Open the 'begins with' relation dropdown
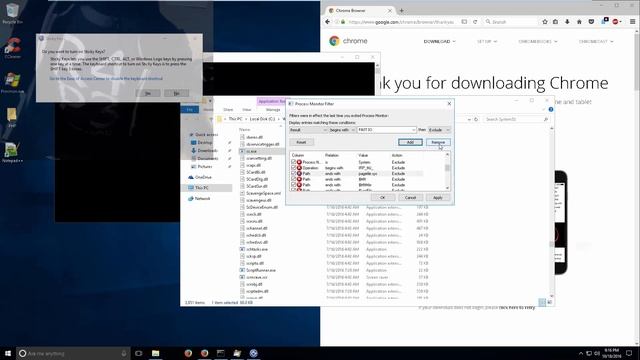This screenshot has height=360, width=640. [x=342, y=130]
